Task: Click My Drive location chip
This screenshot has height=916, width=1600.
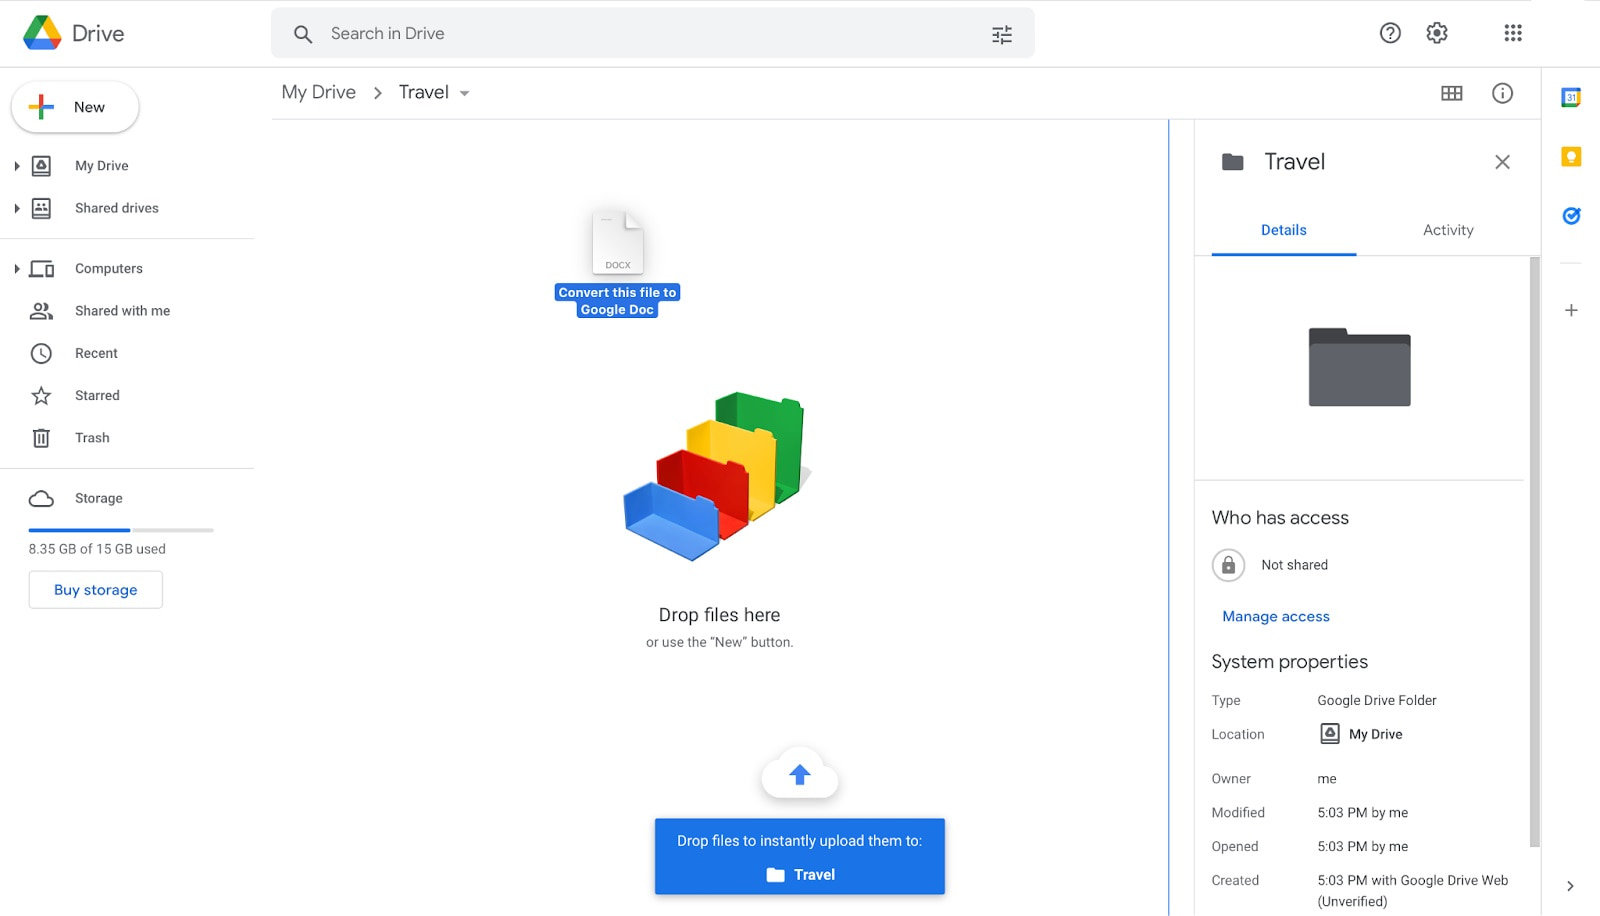Action: coord(1361,734)
